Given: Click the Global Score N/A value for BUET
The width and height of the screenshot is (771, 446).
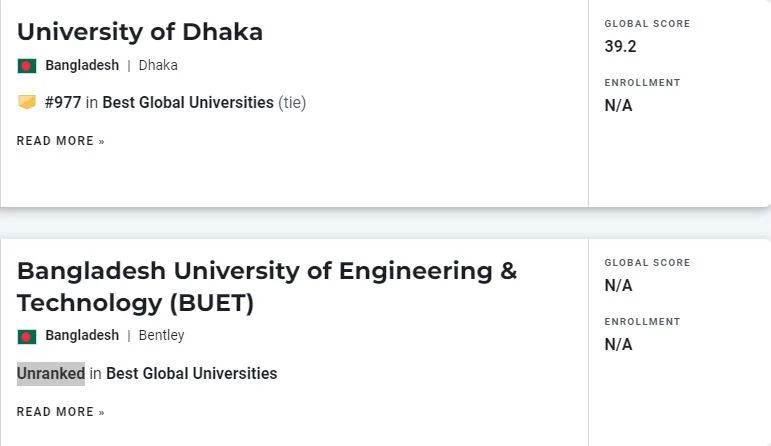Looking at the screenshot, I should pyautogui.click(x=618, y=286).
